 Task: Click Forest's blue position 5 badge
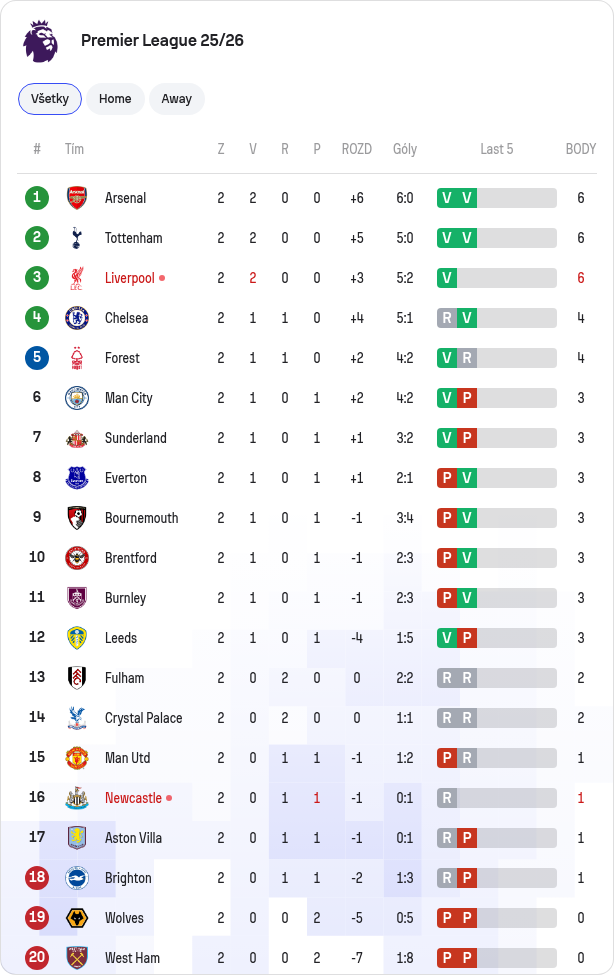37,358
